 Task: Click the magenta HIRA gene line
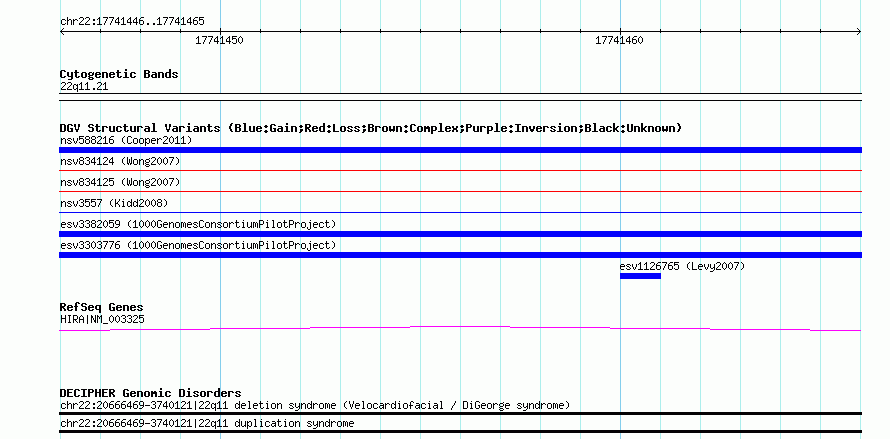[460, 328]
